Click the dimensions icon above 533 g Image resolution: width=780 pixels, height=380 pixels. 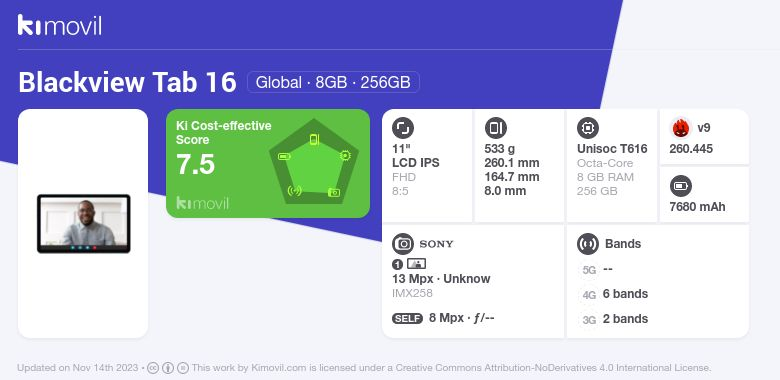point(495,128)
